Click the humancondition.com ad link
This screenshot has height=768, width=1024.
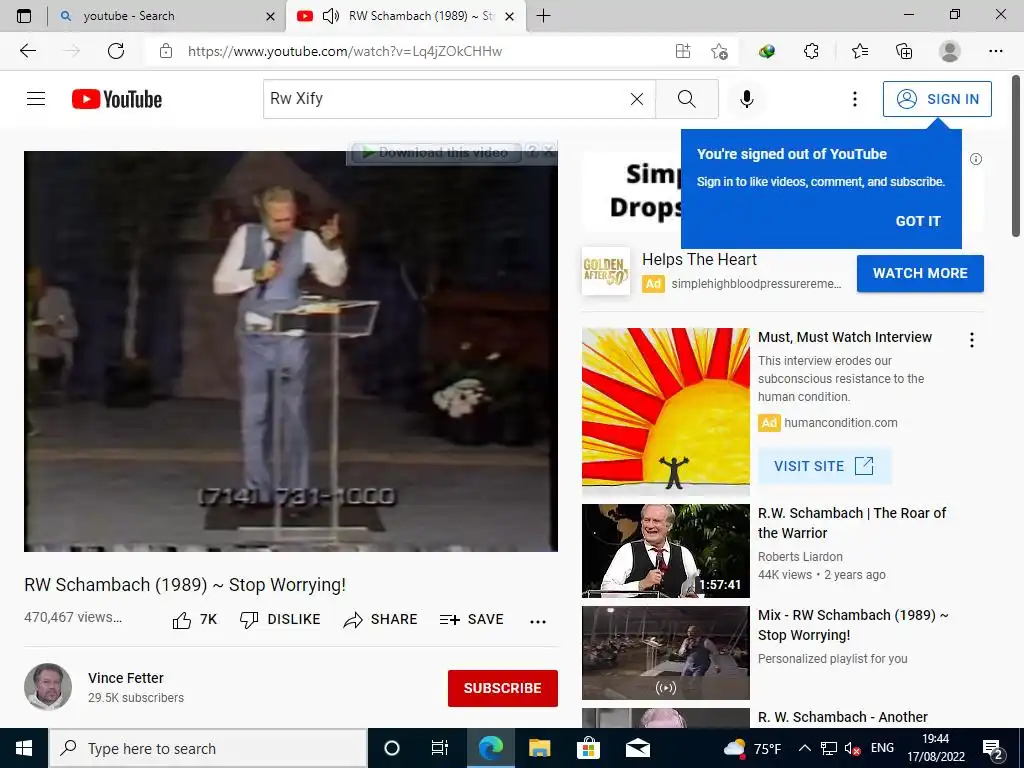(x=840, y=423)
